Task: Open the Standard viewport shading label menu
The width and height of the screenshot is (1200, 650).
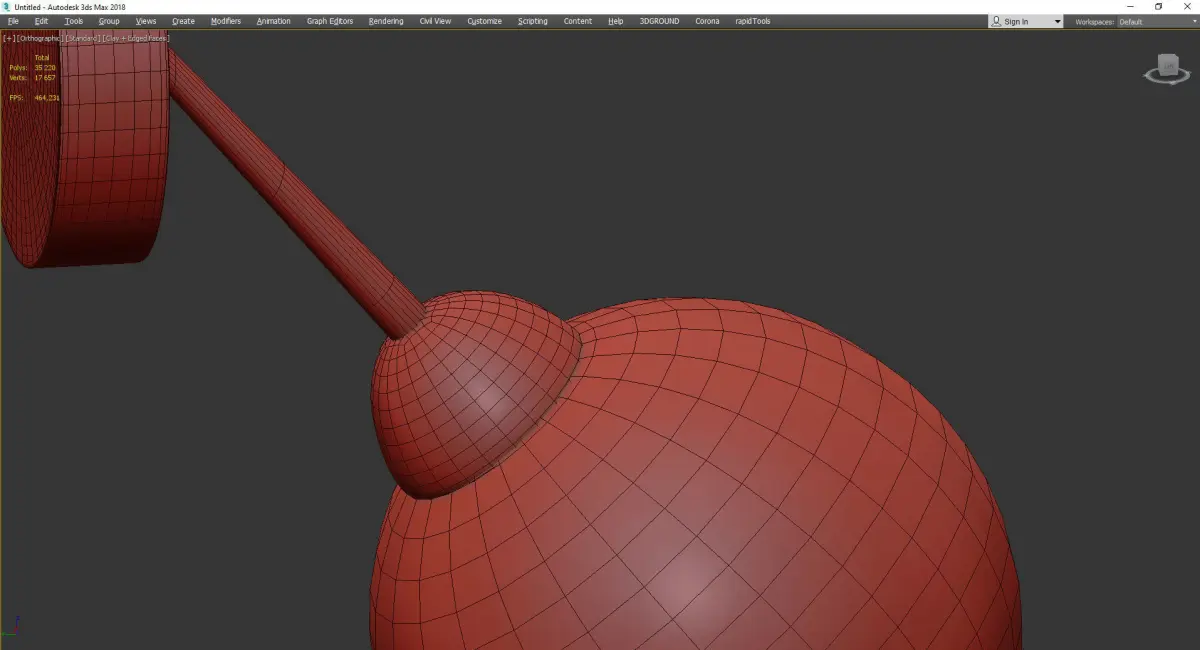Action: point(82,38)
